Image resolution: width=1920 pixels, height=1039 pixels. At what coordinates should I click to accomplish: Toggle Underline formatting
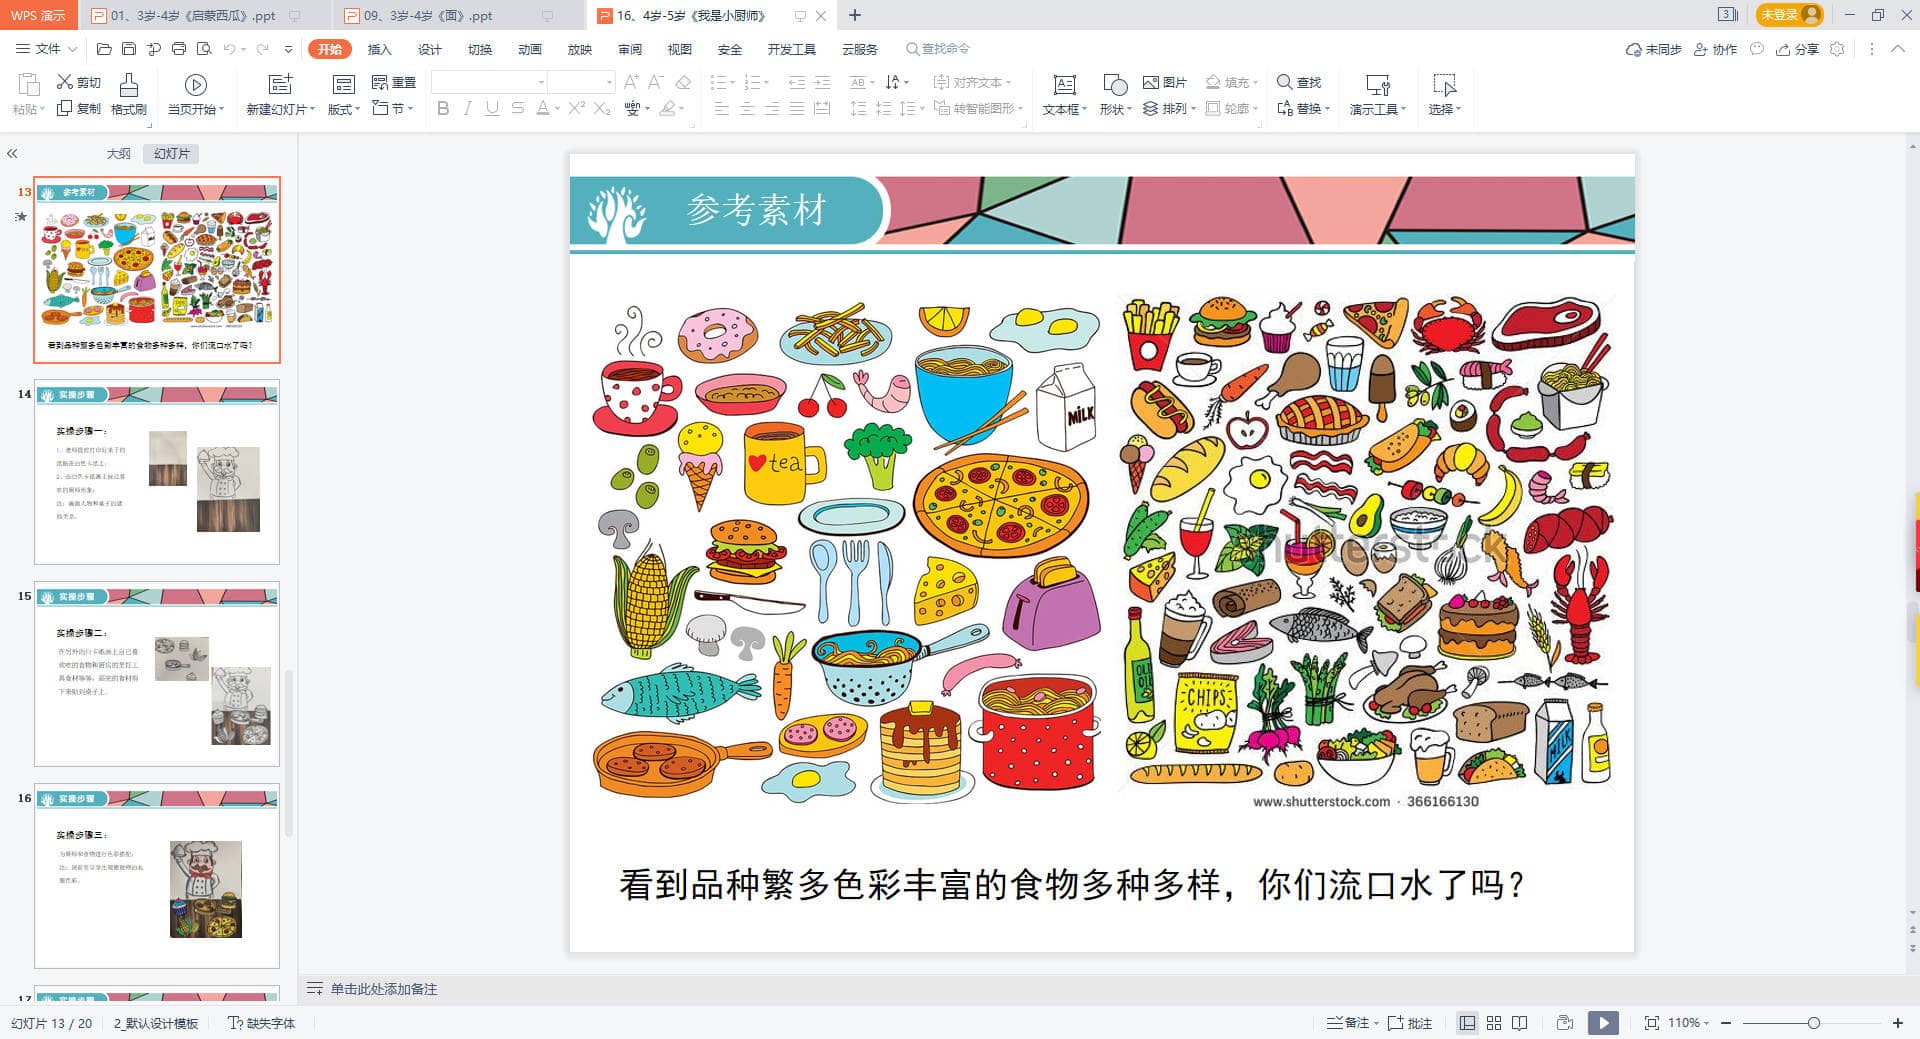(492, 108)
